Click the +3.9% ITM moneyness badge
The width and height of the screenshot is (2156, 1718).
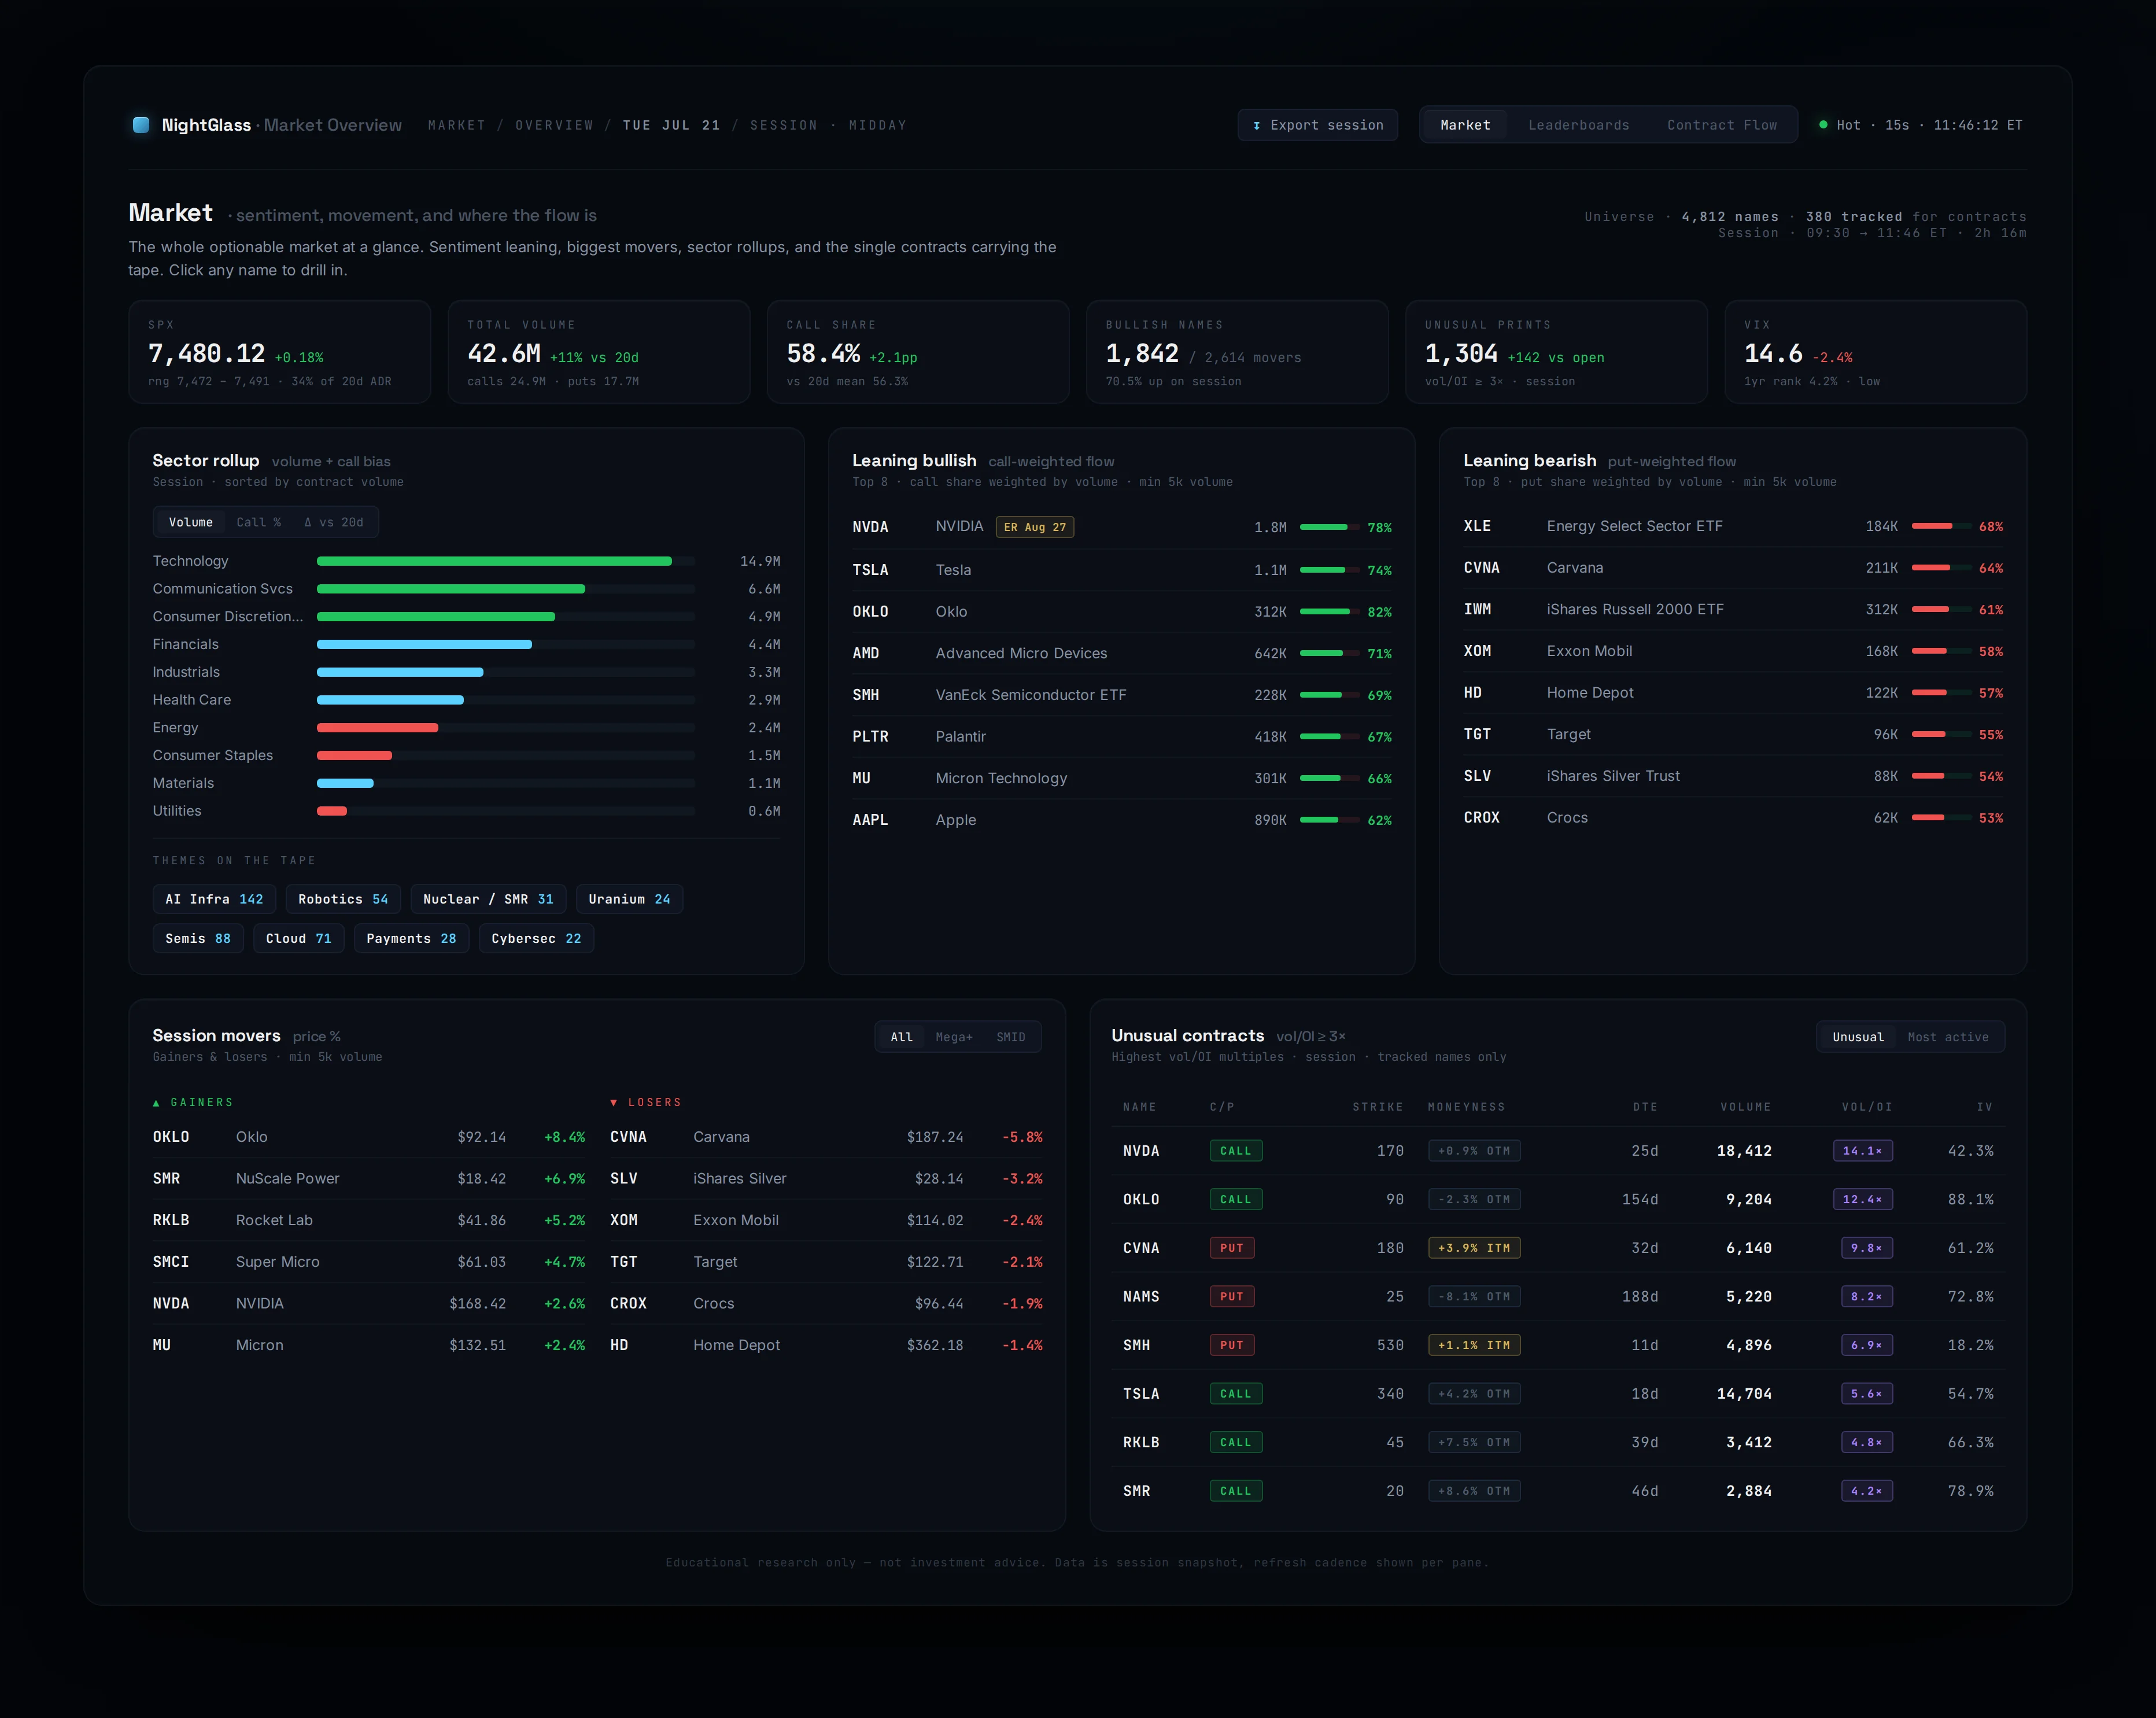[1474, 1248]
